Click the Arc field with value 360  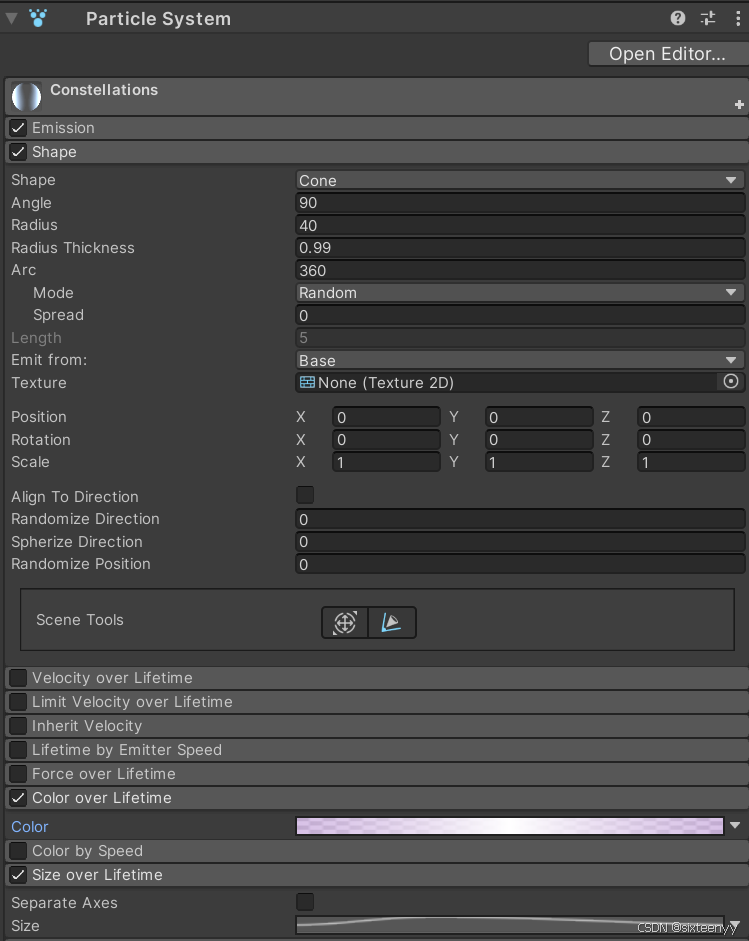[x=520, y=270]
